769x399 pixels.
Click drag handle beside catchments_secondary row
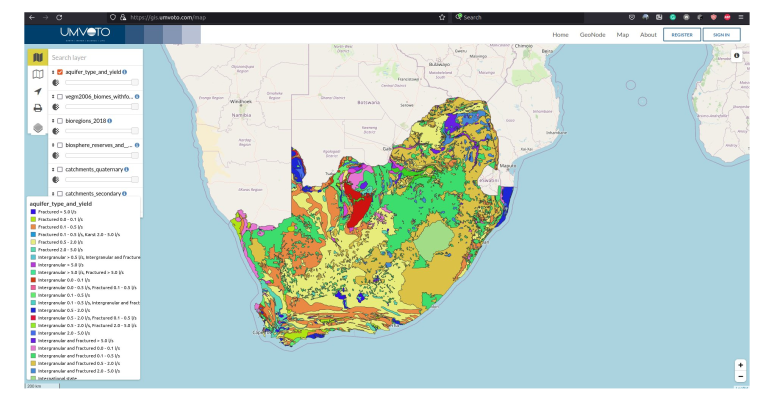click(53, 194)
